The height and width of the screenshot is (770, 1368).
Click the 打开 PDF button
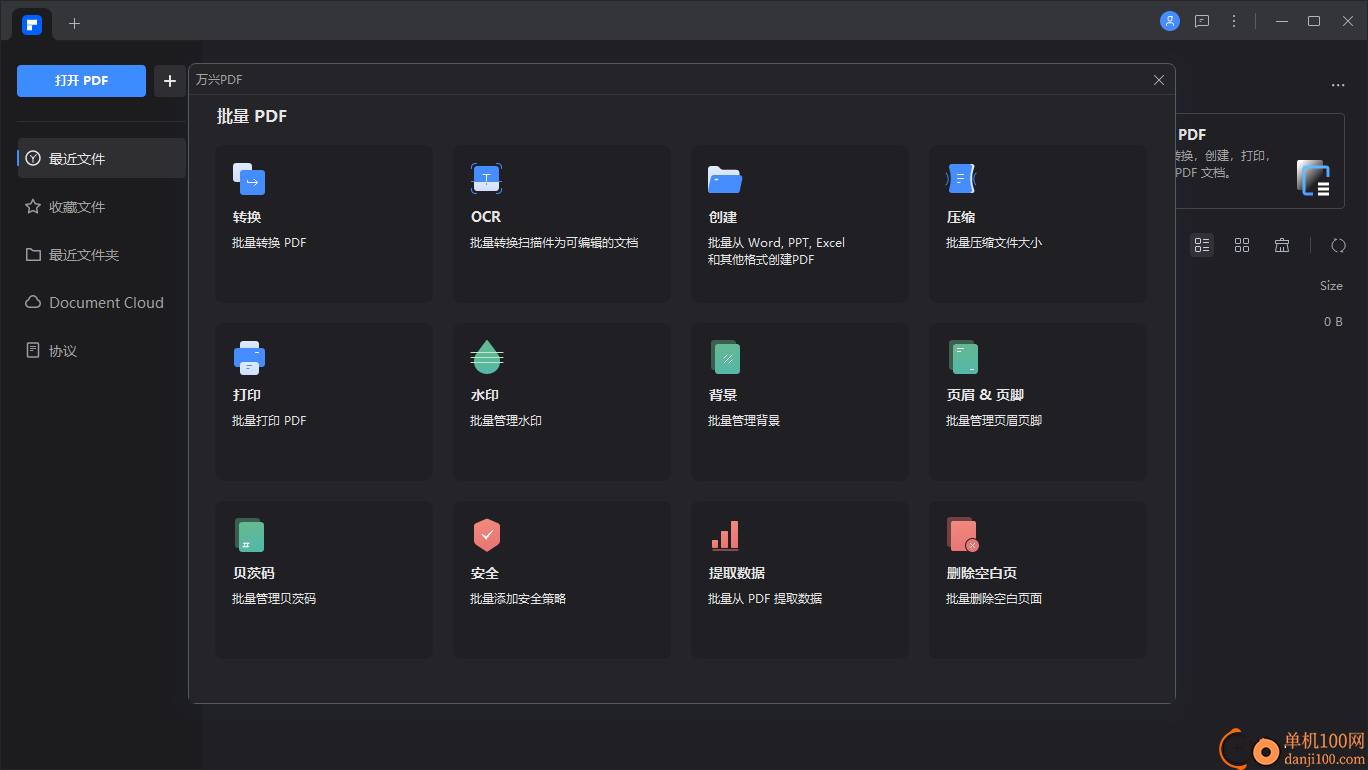pos(81,81)
